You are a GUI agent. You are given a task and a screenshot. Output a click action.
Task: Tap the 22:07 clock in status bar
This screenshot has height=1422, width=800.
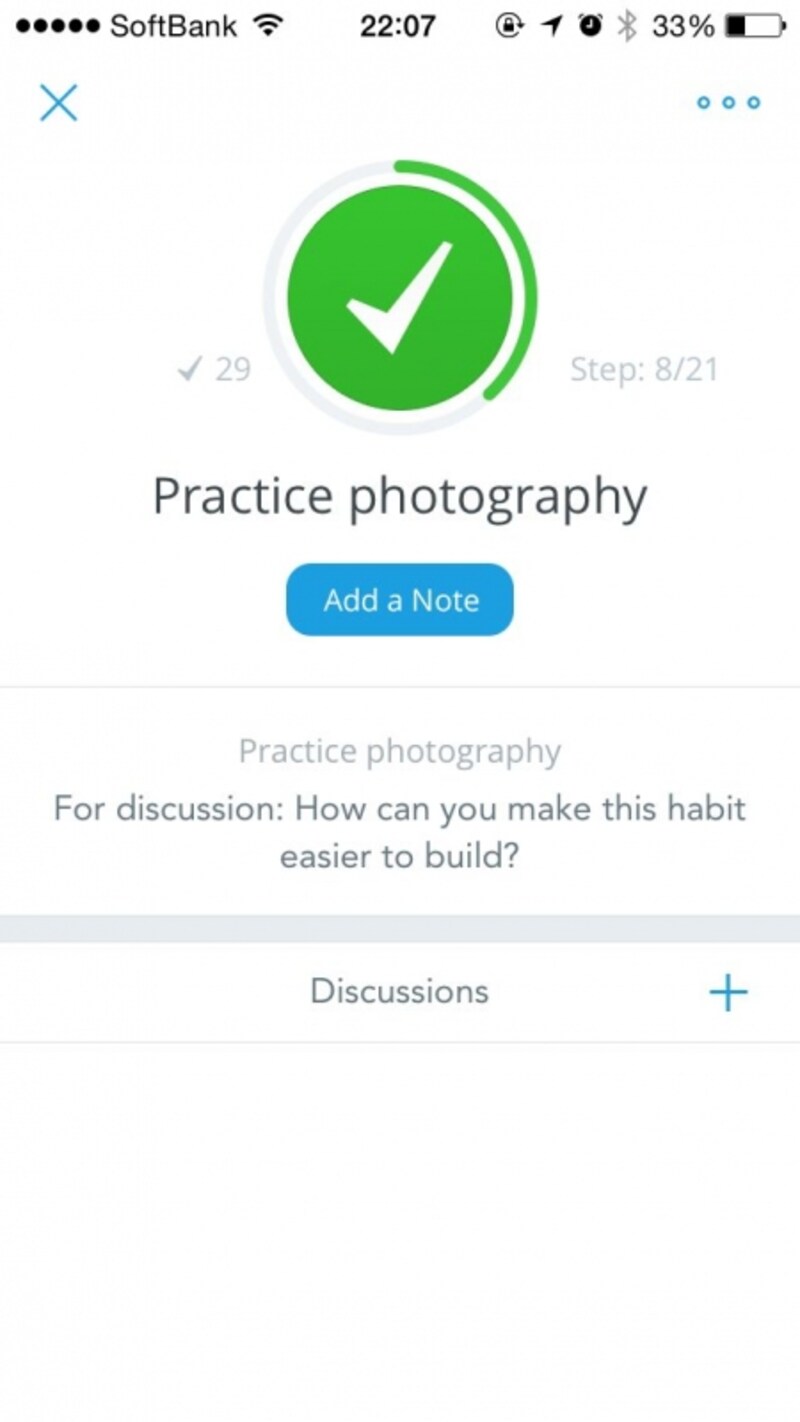[400, 26]
